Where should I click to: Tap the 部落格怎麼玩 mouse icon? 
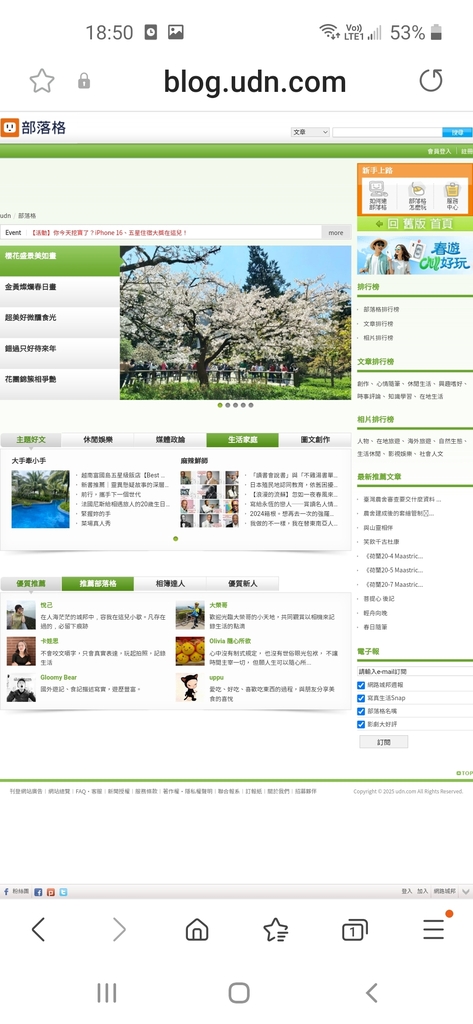(x=417, y=189)
